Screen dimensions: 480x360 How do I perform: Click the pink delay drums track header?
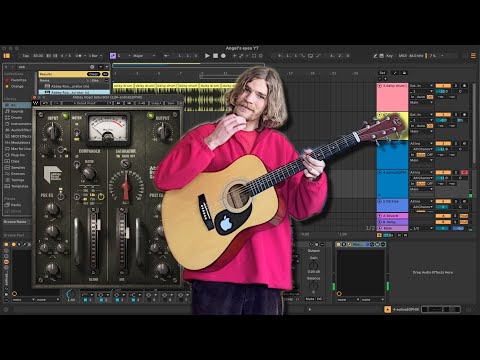click(392, 97)
